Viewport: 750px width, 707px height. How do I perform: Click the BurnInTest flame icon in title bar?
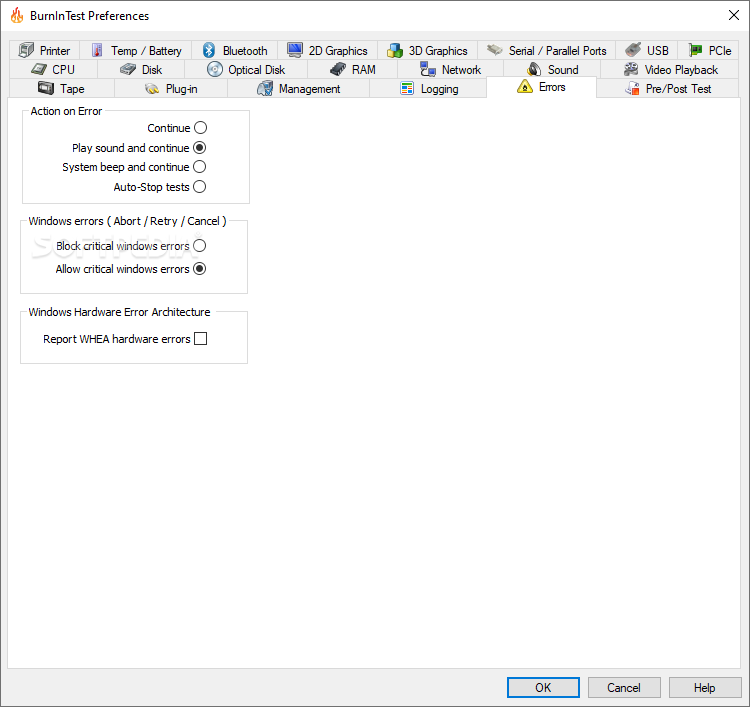tap(17, 15)
